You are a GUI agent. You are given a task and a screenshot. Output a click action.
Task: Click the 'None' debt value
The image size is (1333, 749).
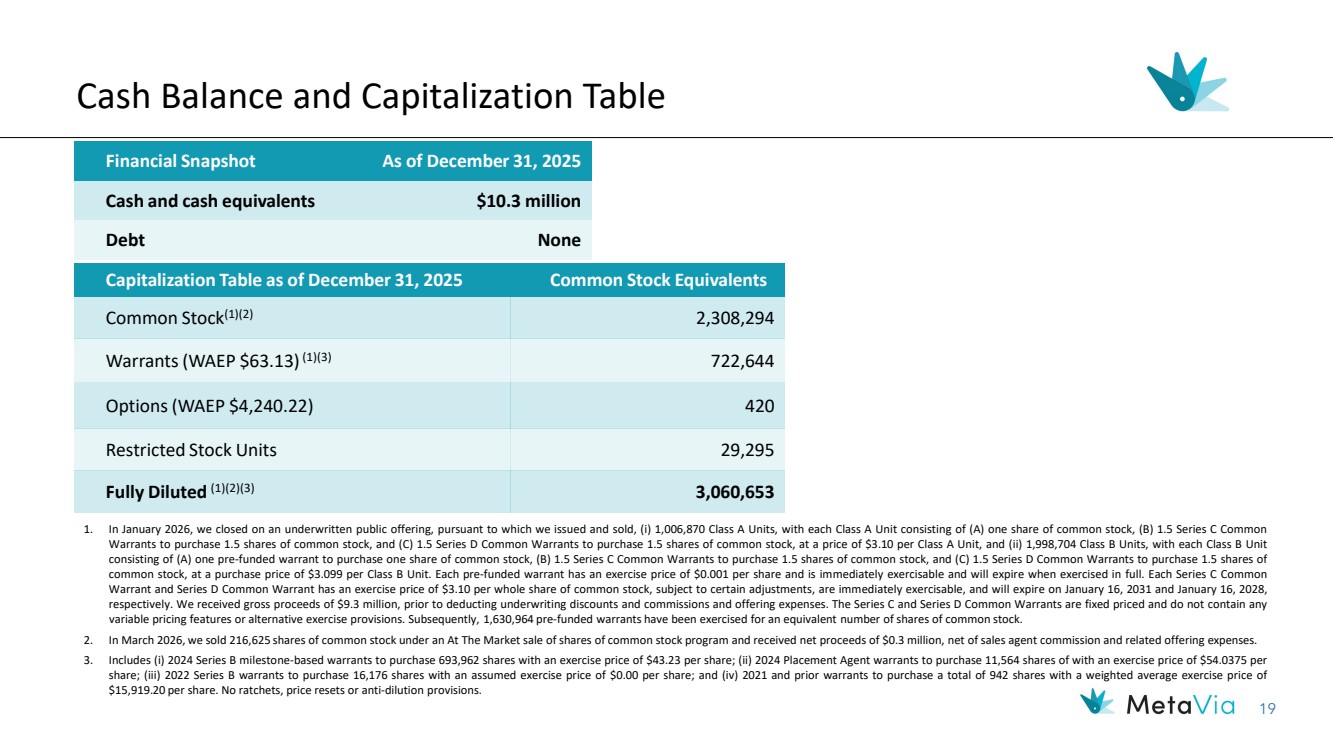[558, 240]
